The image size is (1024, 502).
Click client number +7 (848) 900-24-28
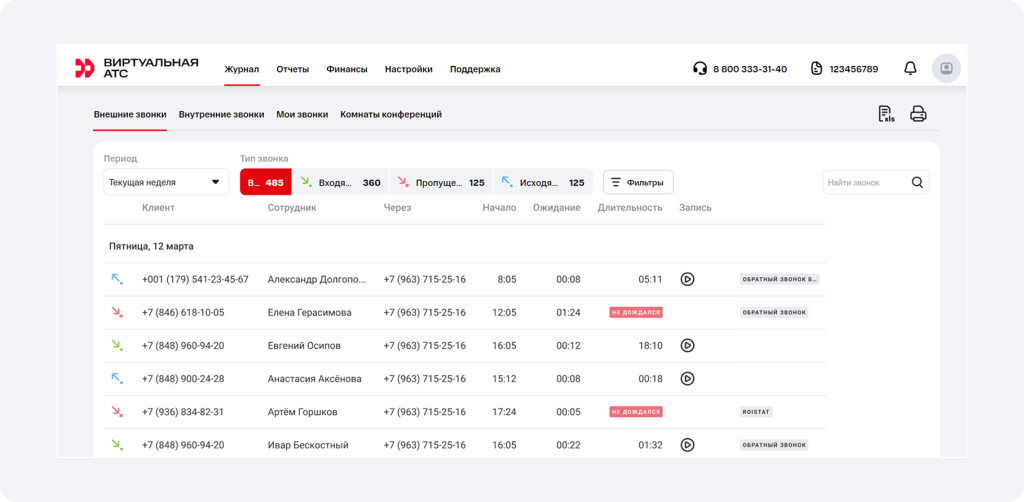[x=183, y=379]
